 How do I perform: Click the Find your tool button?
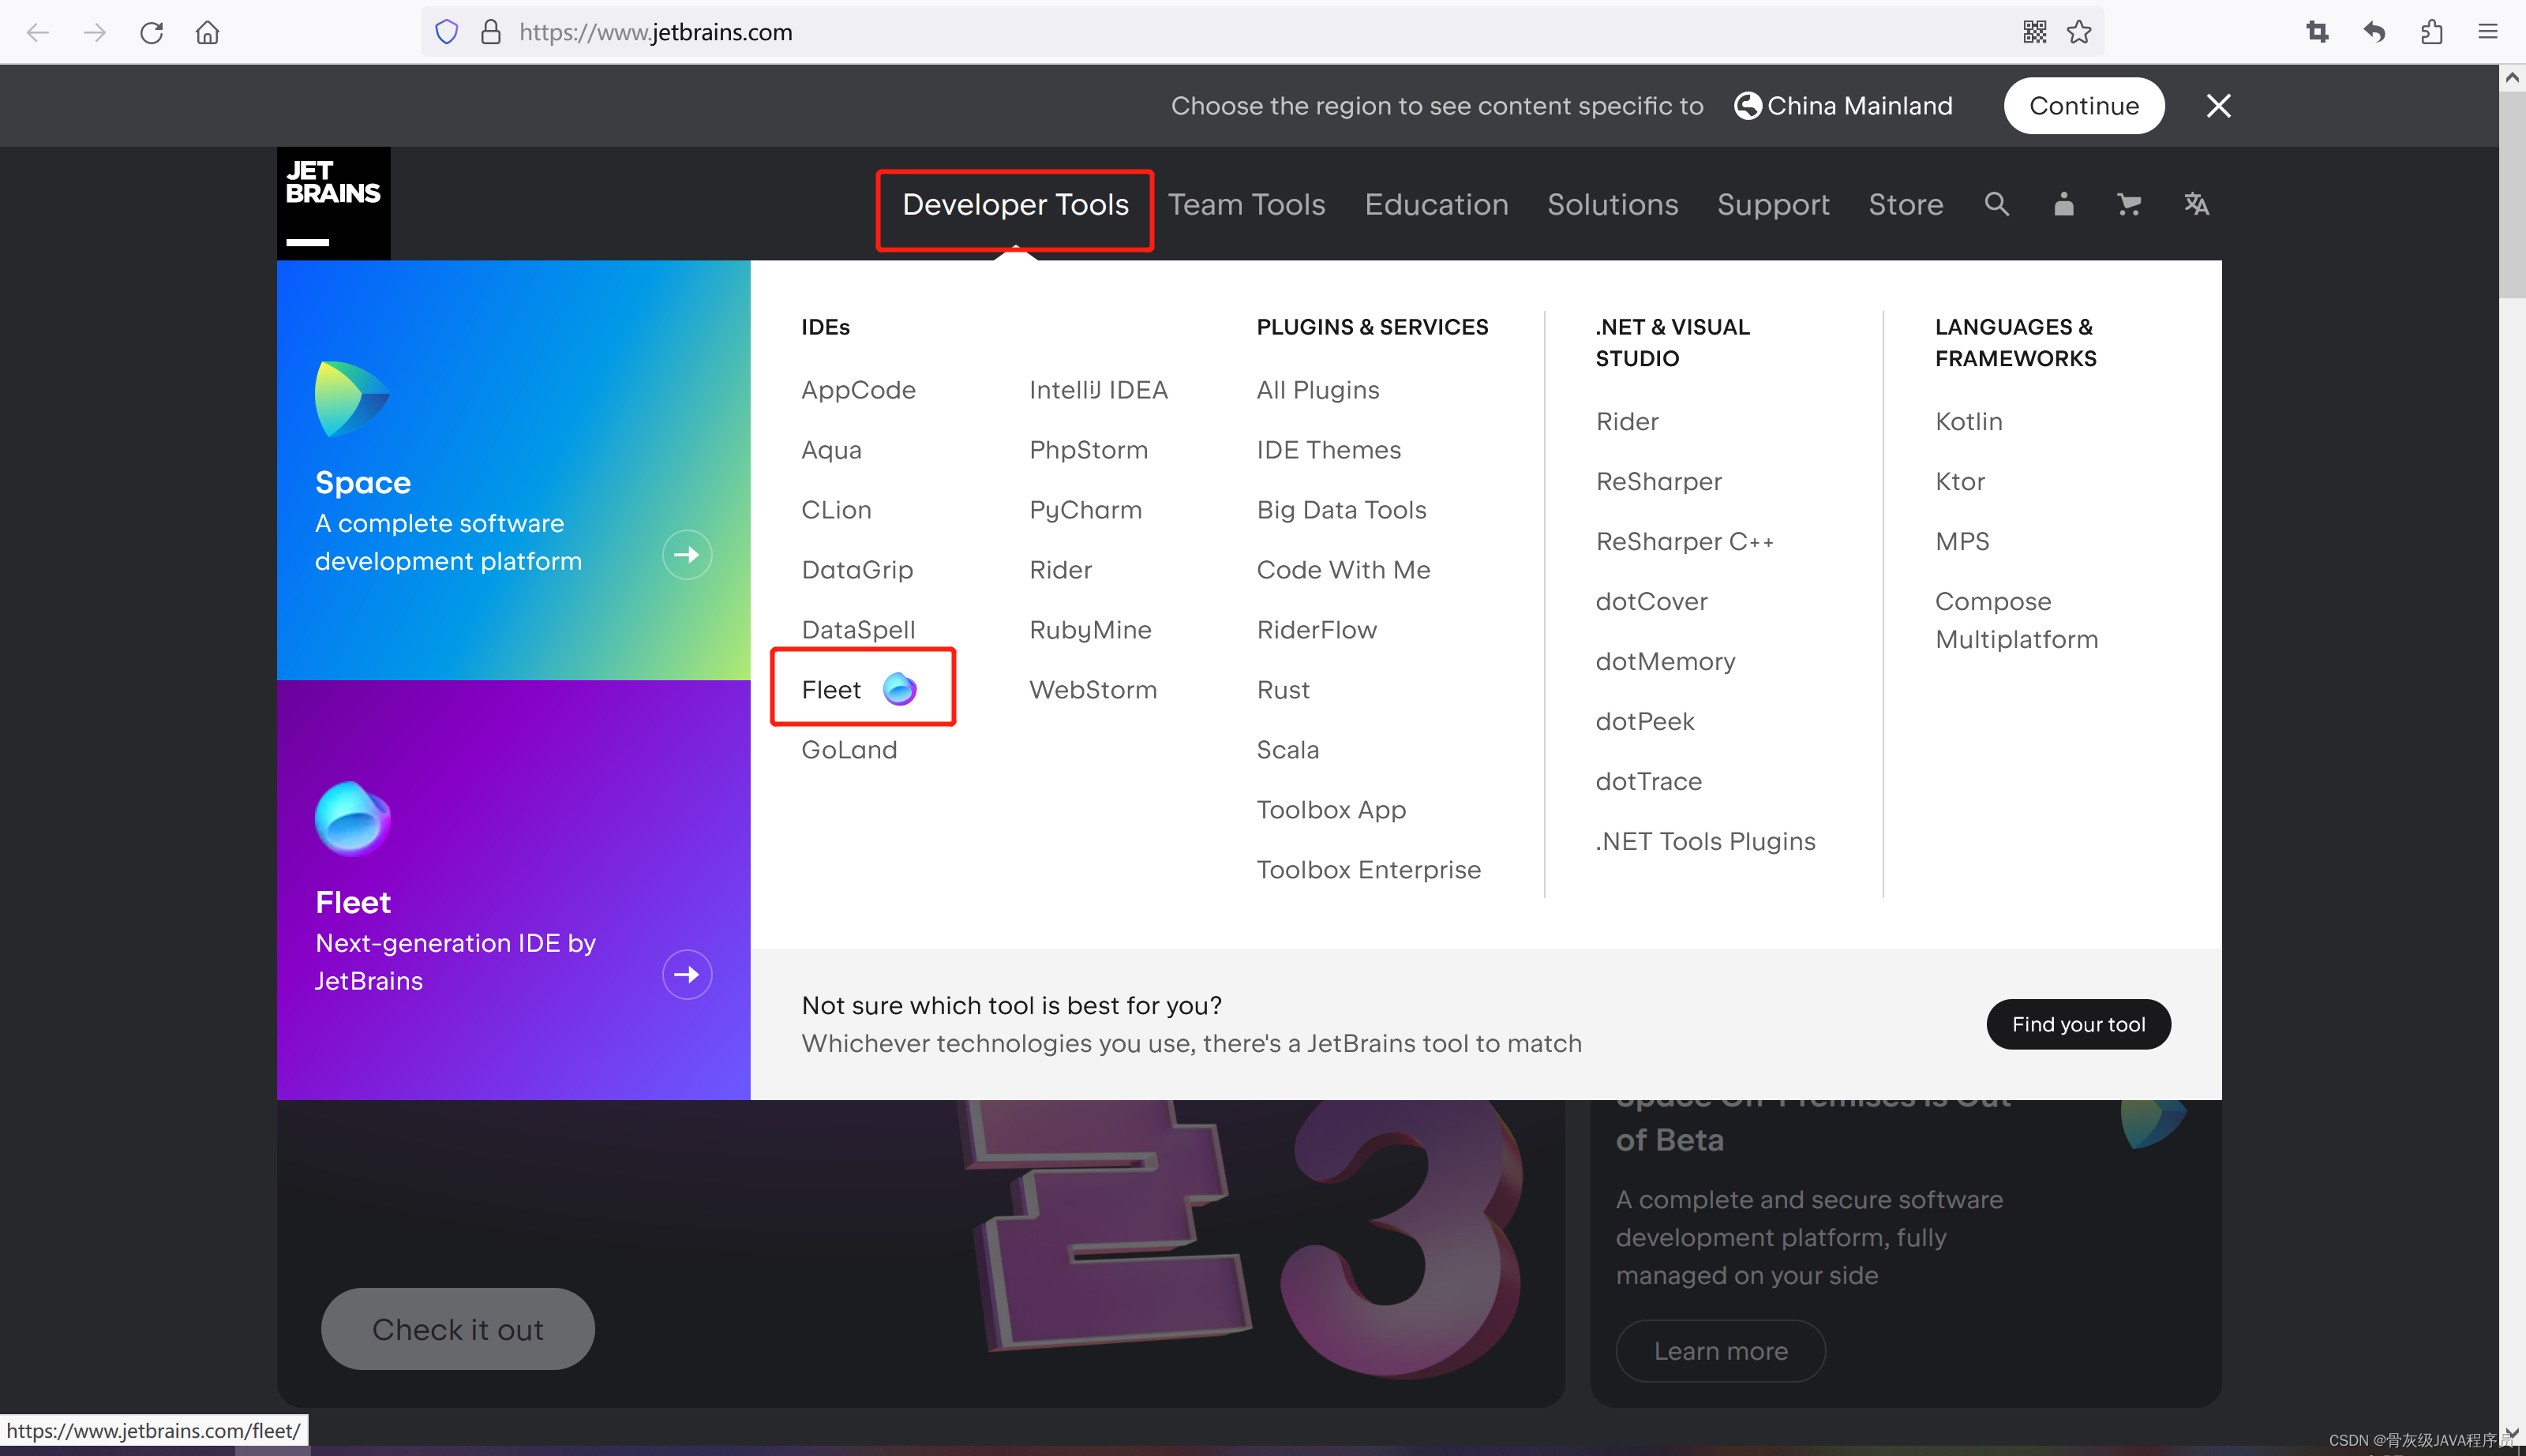pos(2078,1024)
